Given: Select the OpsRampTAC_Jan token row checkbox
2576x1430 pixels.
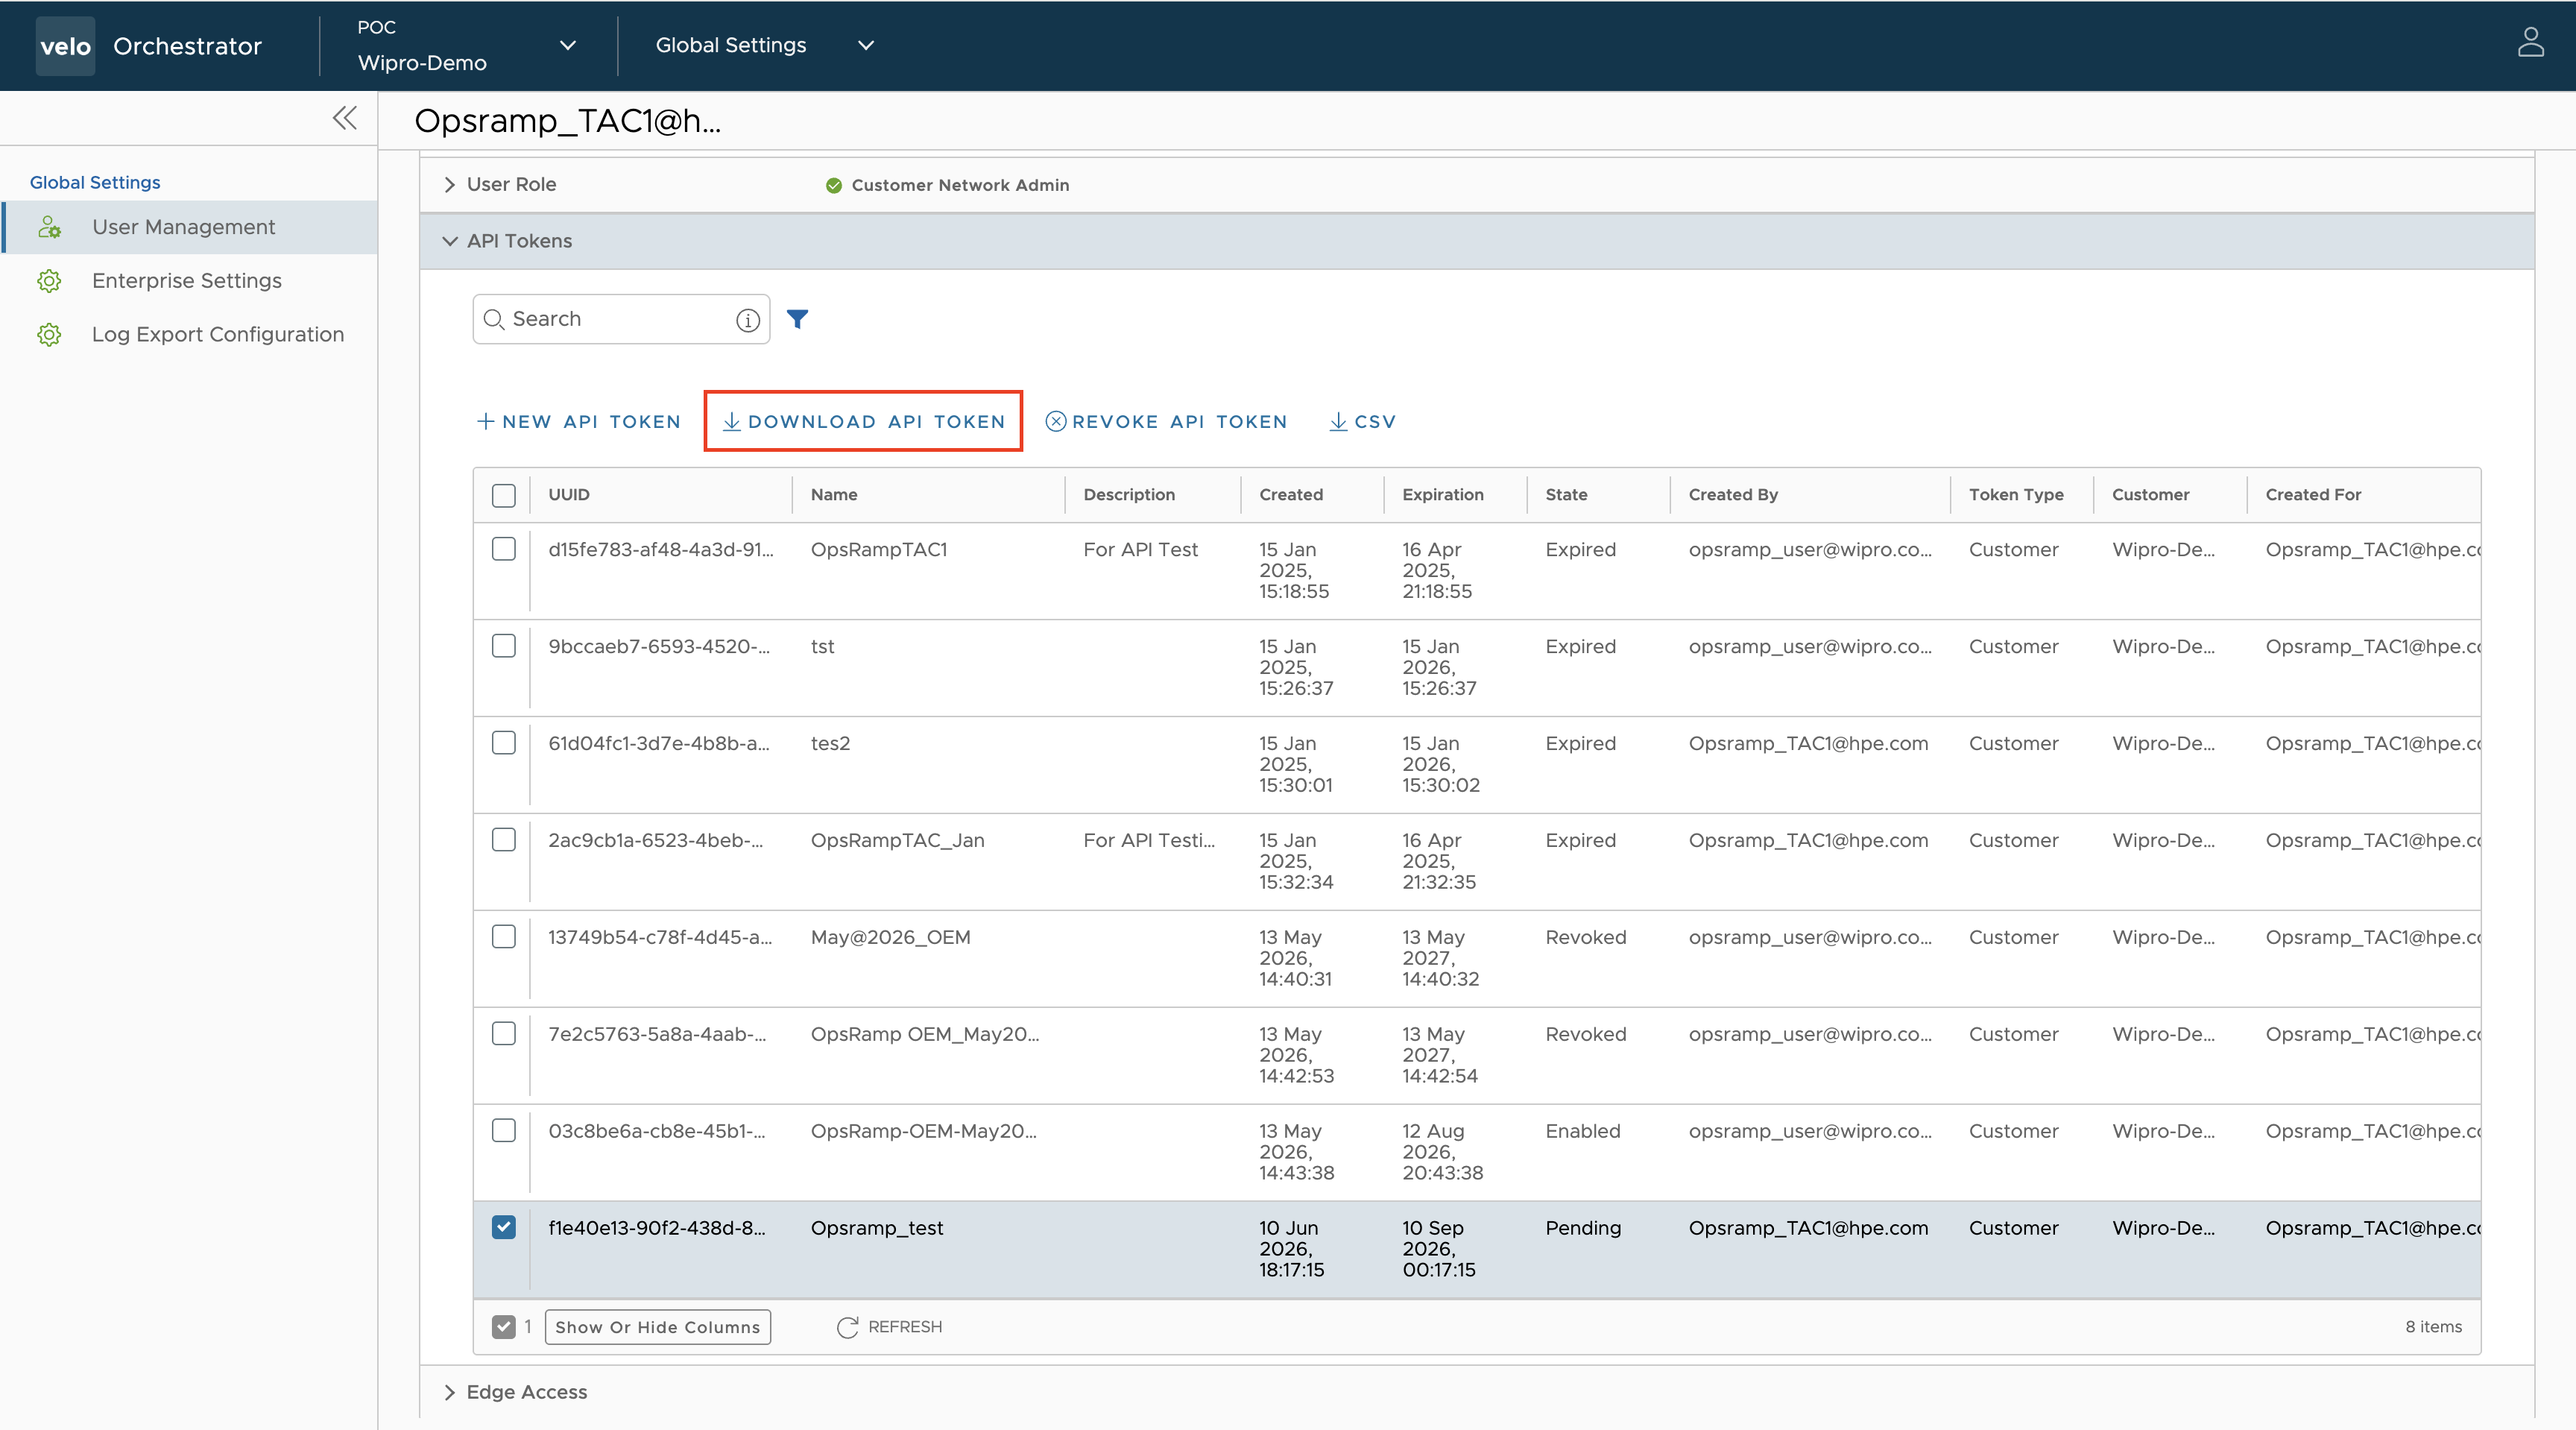Looking at the screenshot, I should click(504, 840).
